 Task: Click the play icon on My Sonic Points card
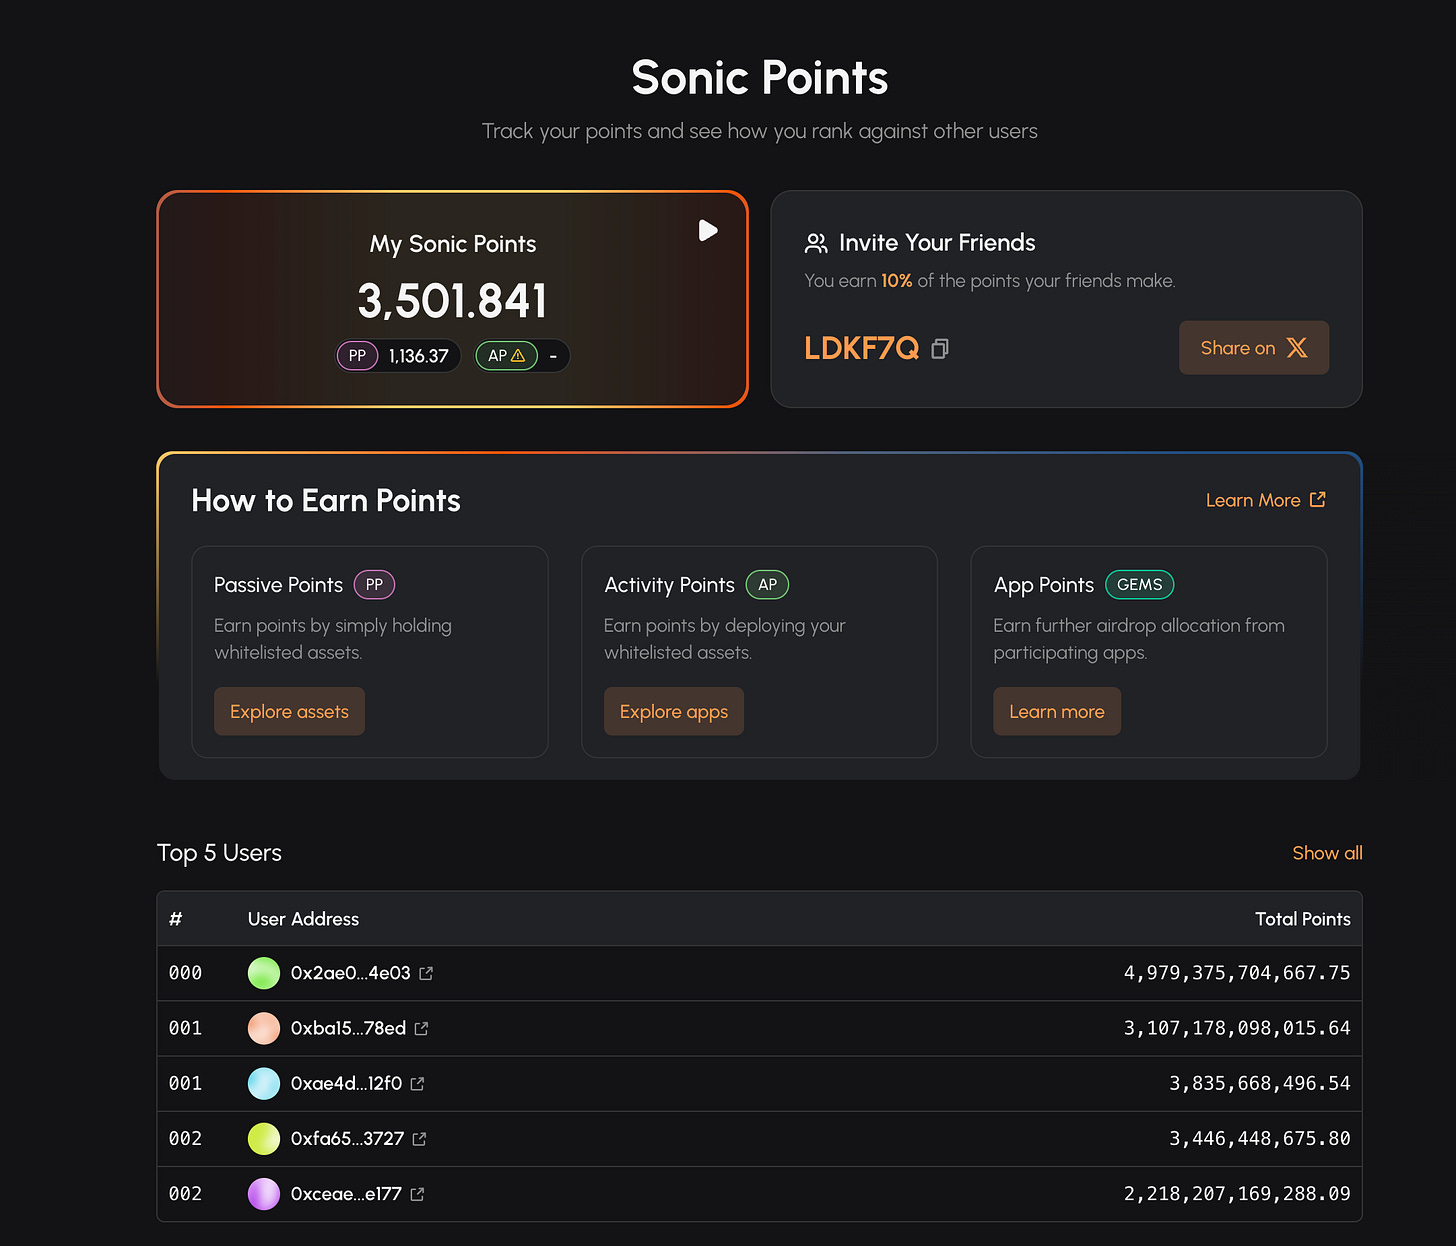tap(708, 231)
